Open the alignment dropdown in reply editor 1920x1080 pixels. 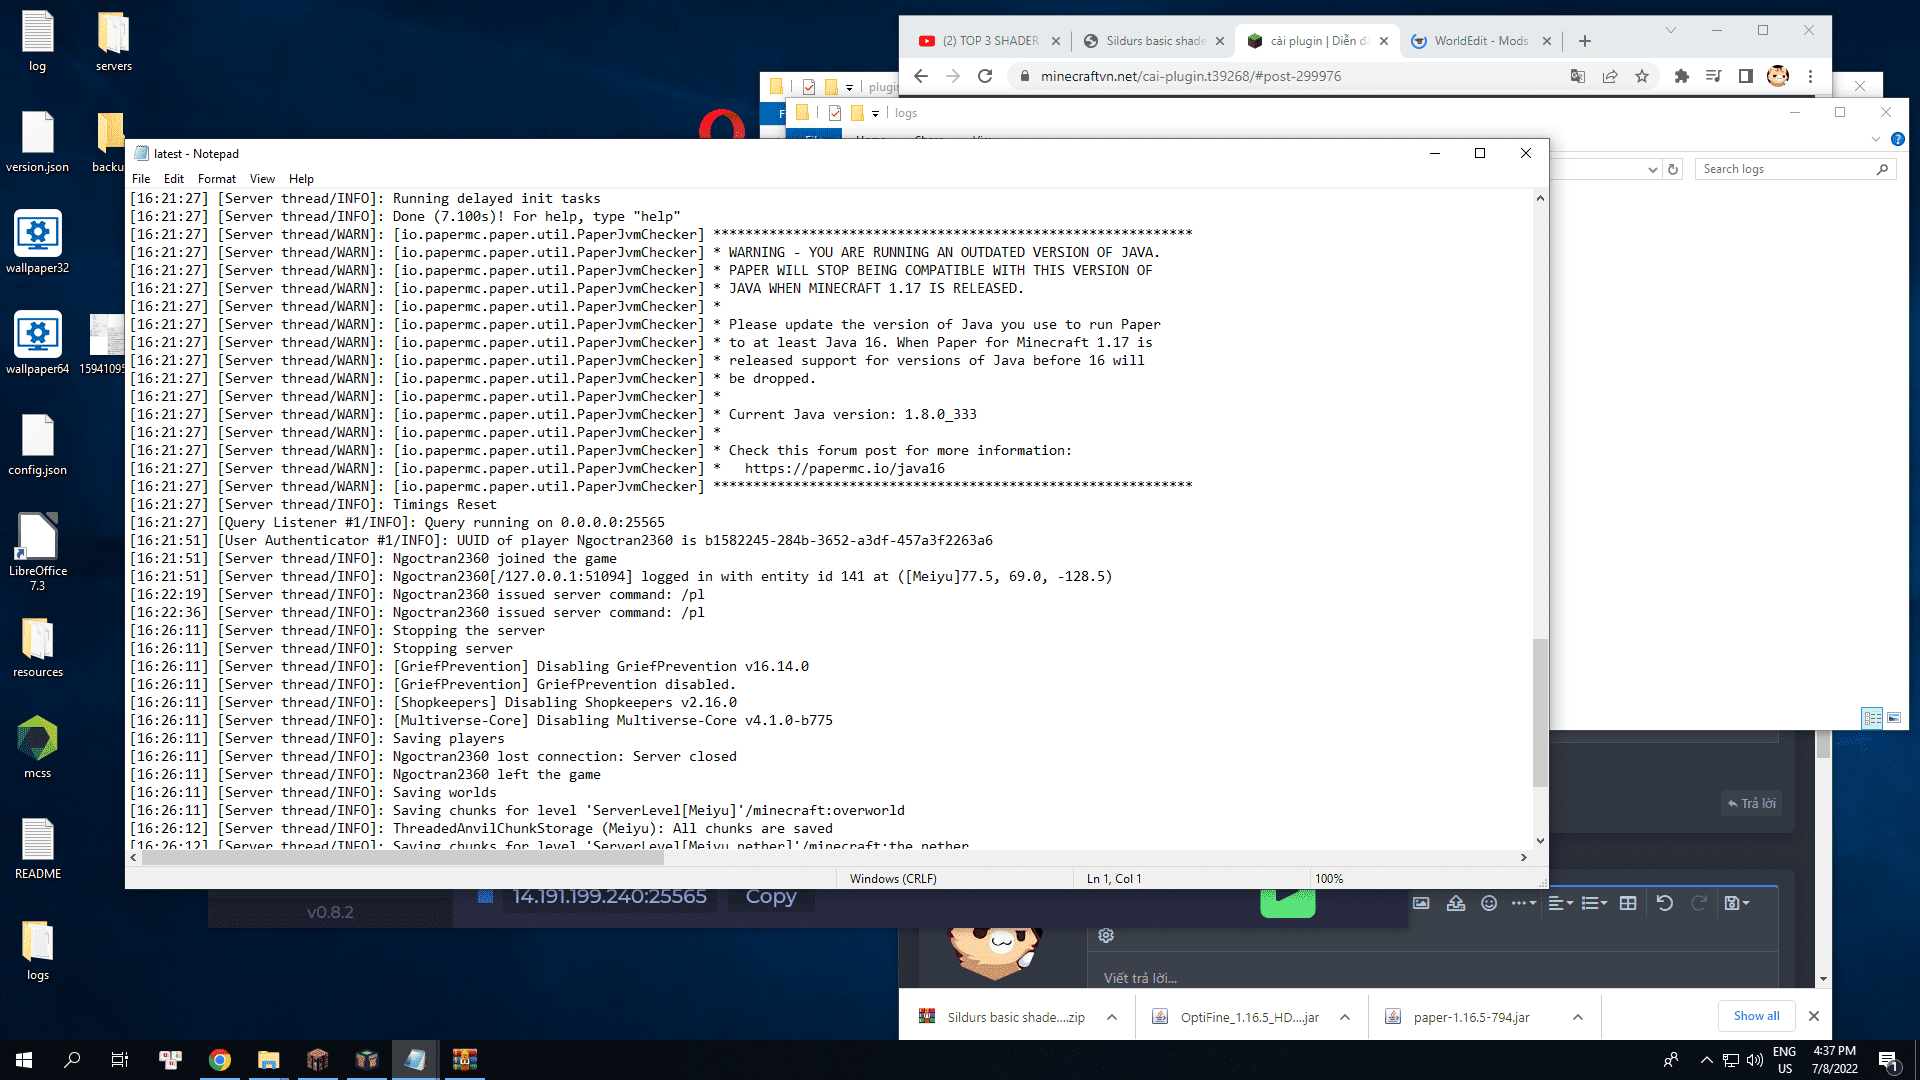[1560, 903]
